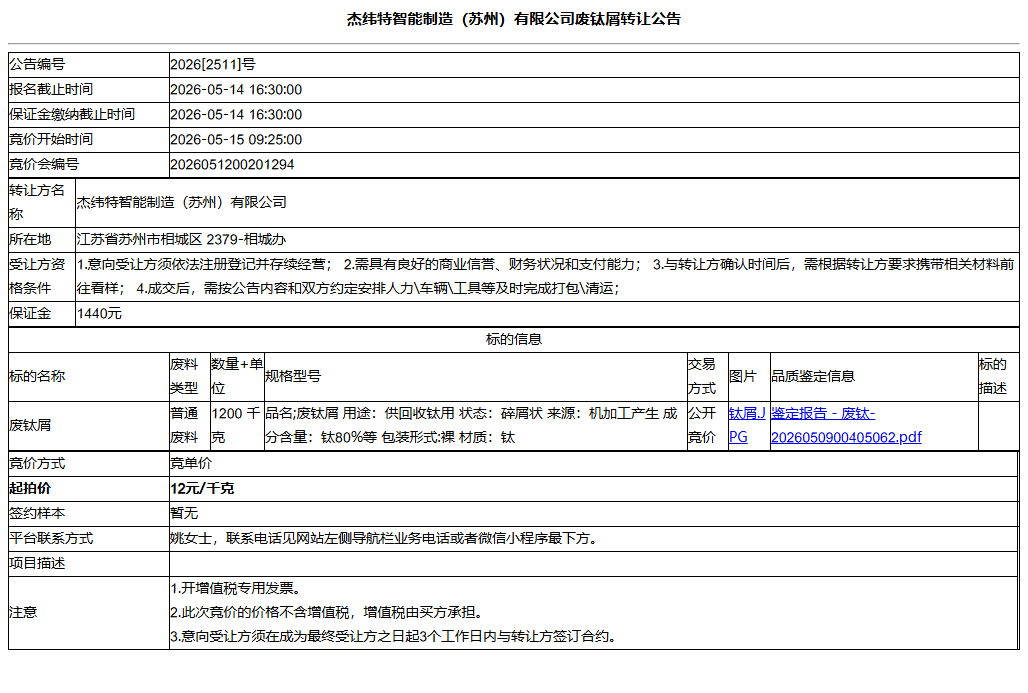Viewport: 1028px width, 693px height.
Task: Select note line 1.开增值税专用发票
Action: coord(237,588)
